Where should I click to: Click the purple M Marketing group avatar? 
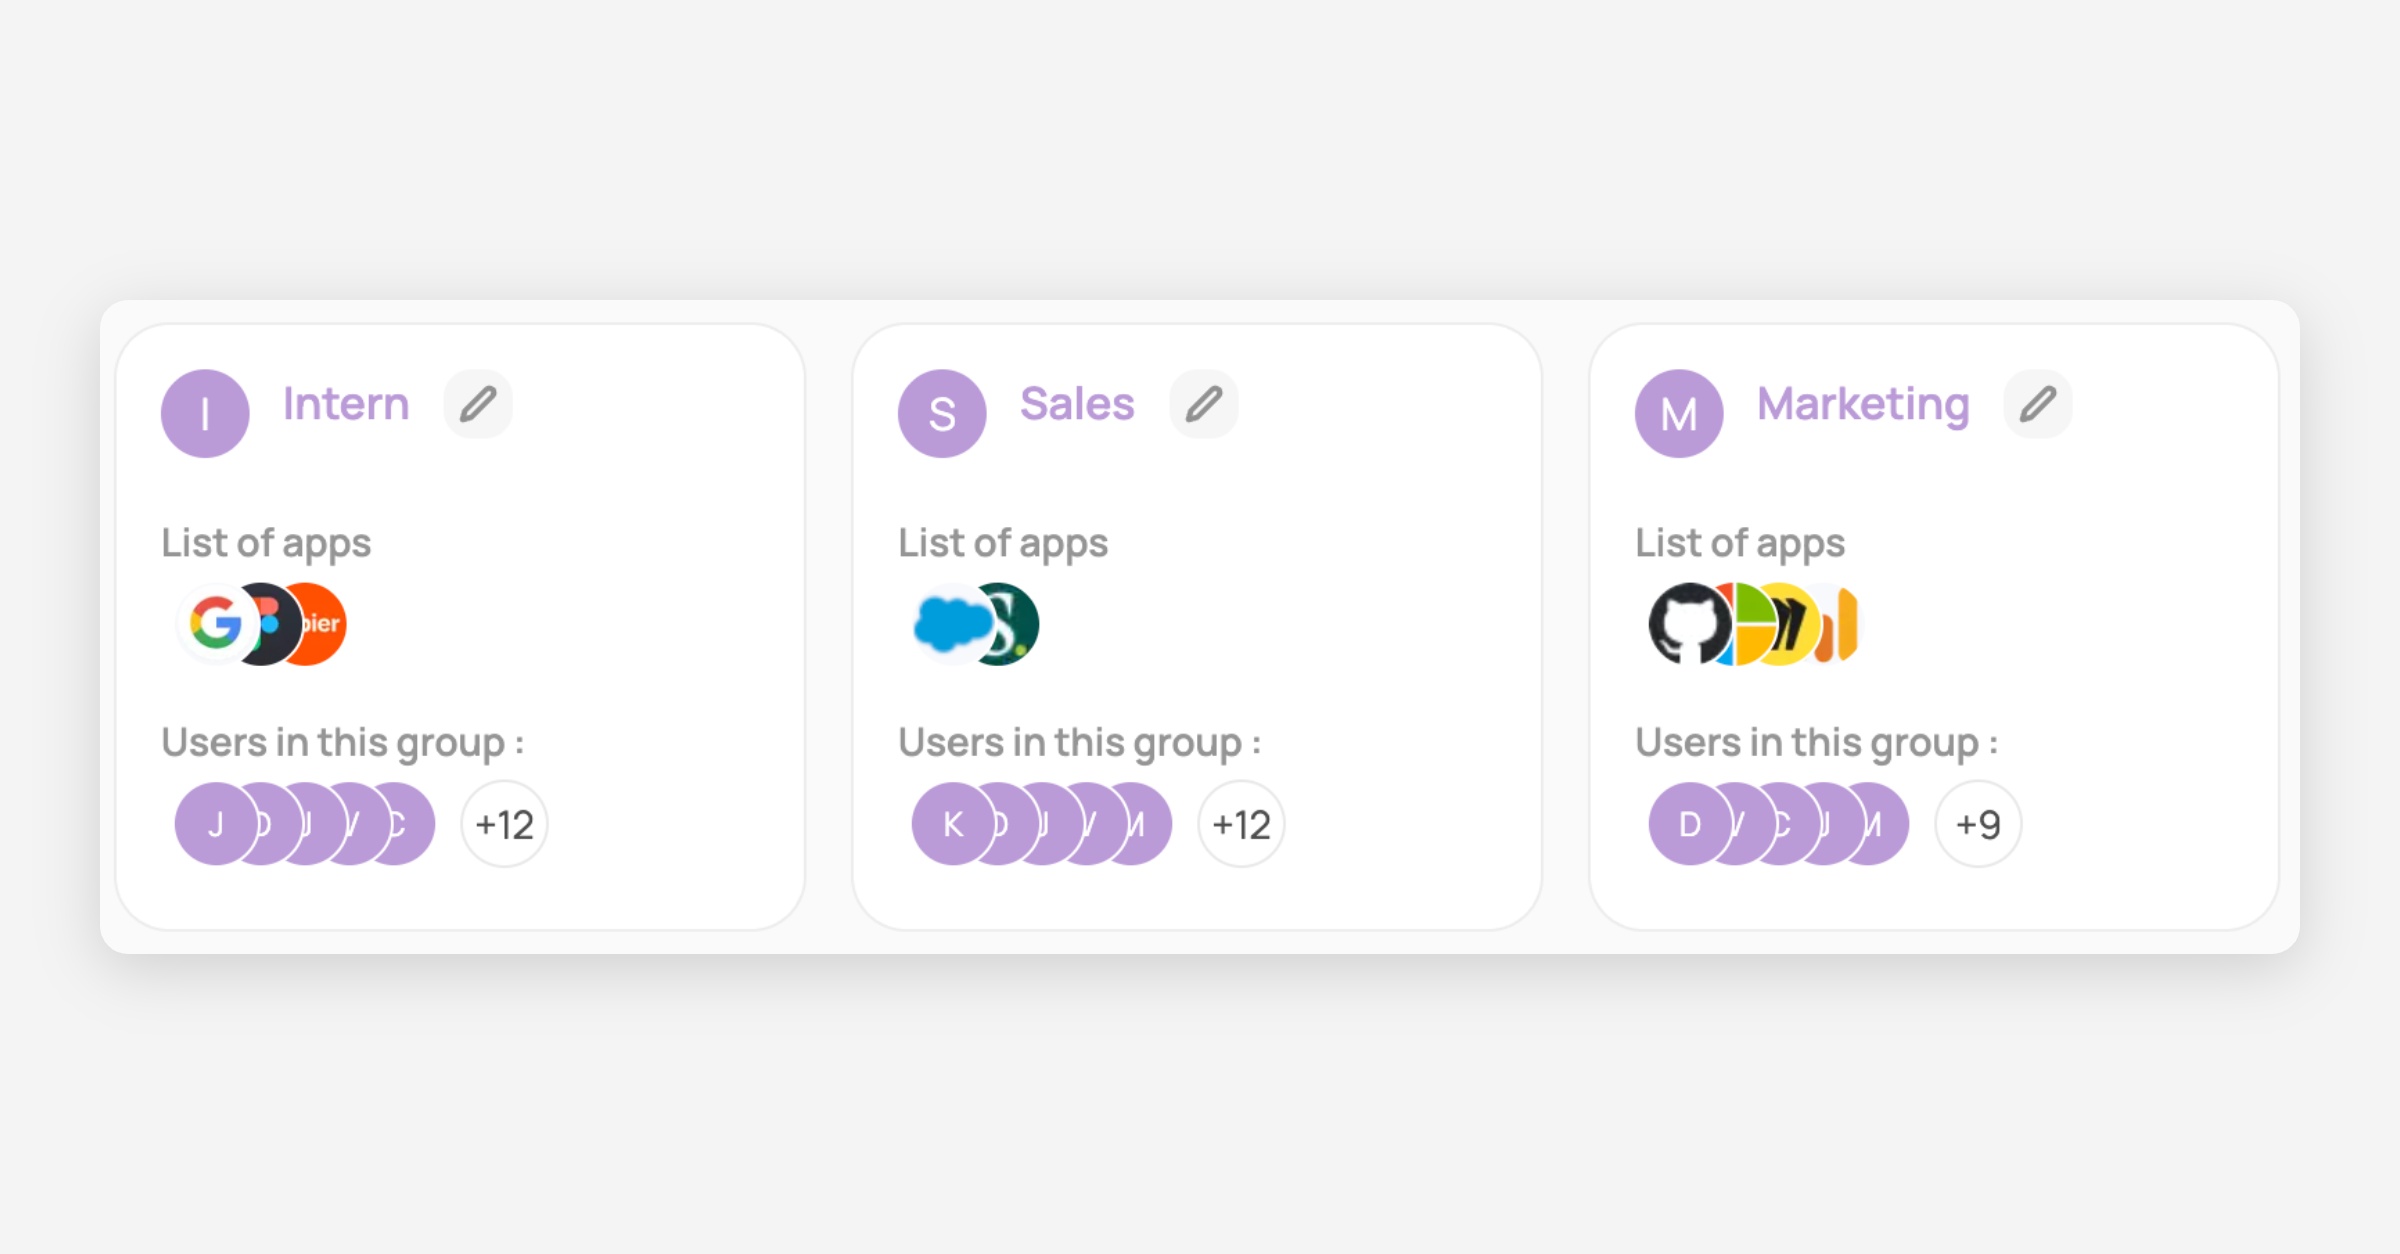[1679, 413]
